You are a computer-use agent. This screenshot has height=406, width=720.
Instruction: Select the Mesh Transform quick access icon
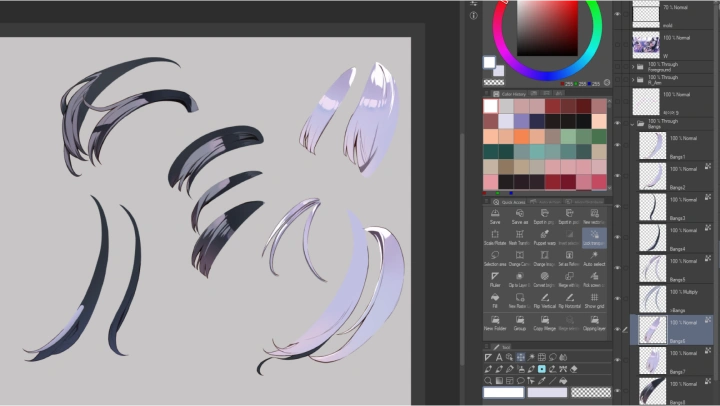(519, 237)
